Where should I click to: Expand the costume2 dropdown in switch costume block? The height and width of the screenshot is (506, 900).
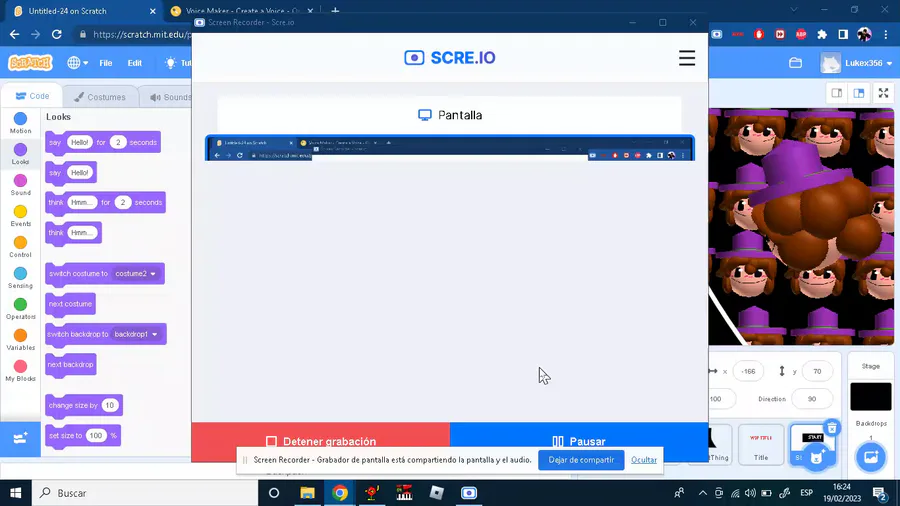pos(135,274)
